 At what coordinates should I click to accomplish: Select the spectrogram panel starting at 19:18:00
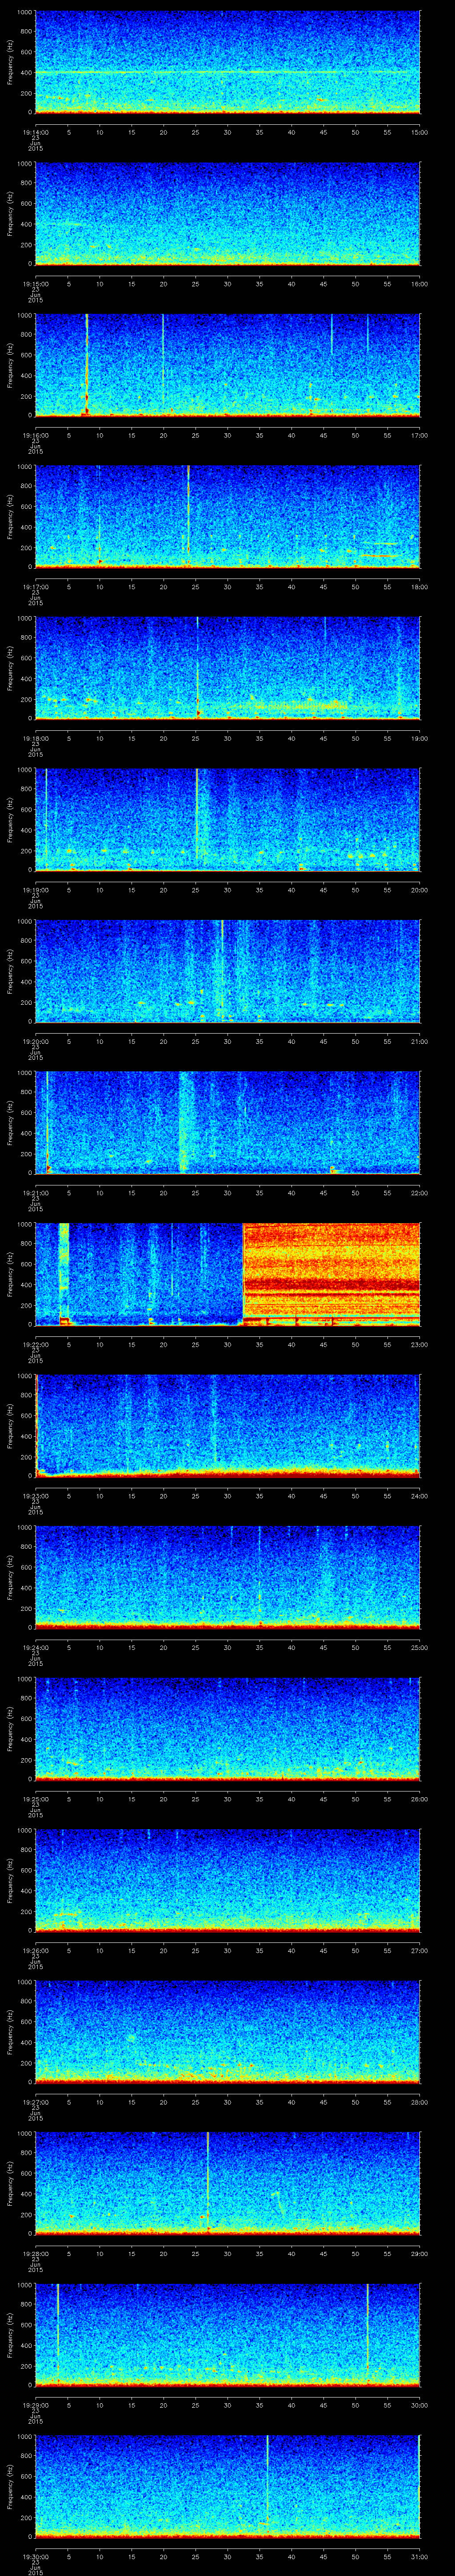point(228,668)
